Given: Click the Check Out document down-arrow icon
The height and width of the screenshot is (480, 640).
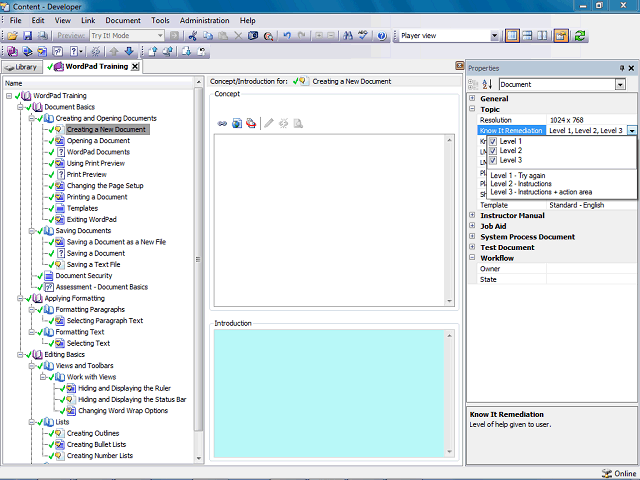Looking at the screenshot, I should [187, 51].
